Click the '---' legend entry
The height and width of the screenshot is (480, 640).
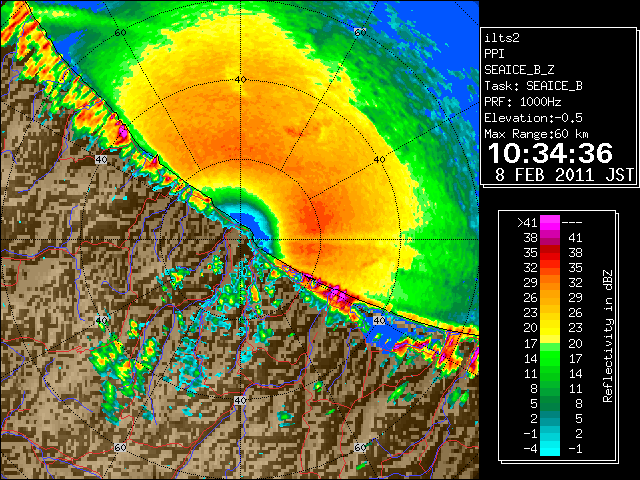[x=572, y=223]
